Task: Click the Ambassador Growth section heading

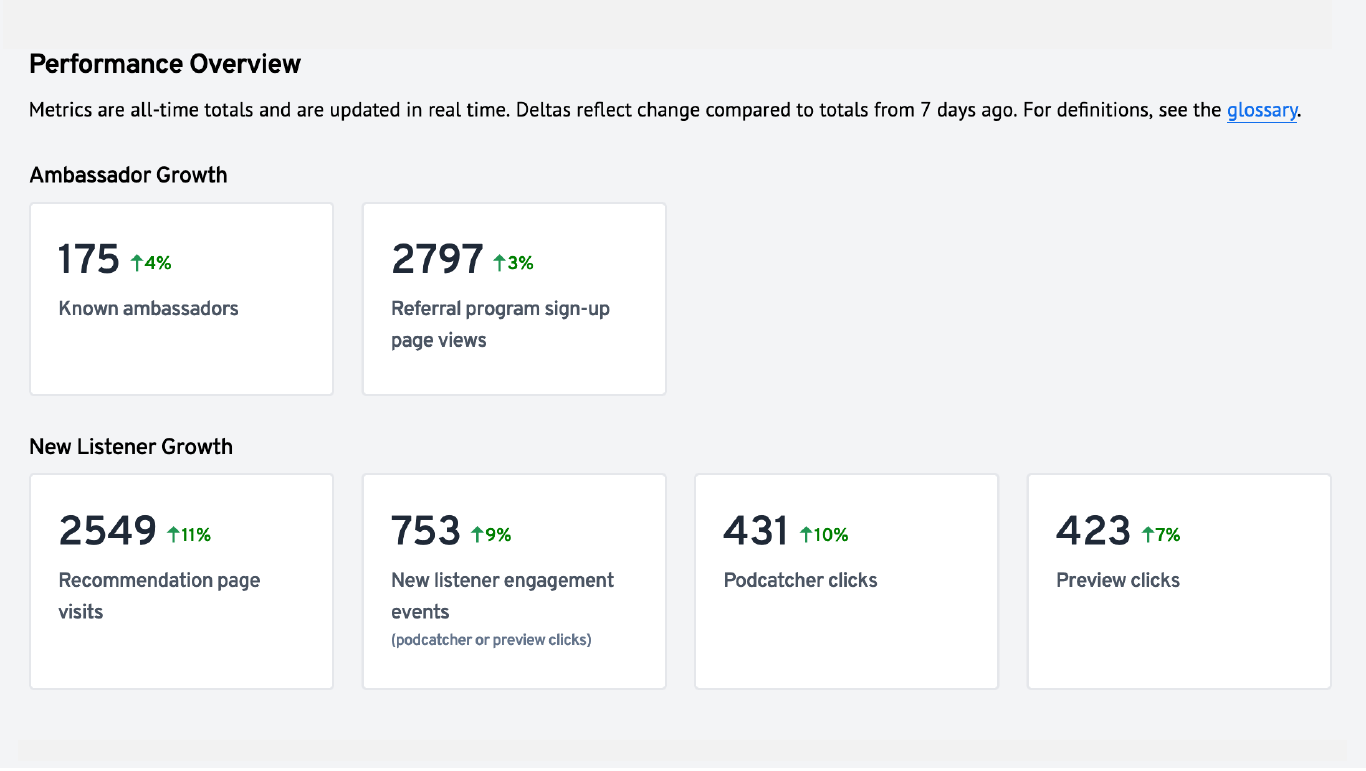Action: (128, 175)
